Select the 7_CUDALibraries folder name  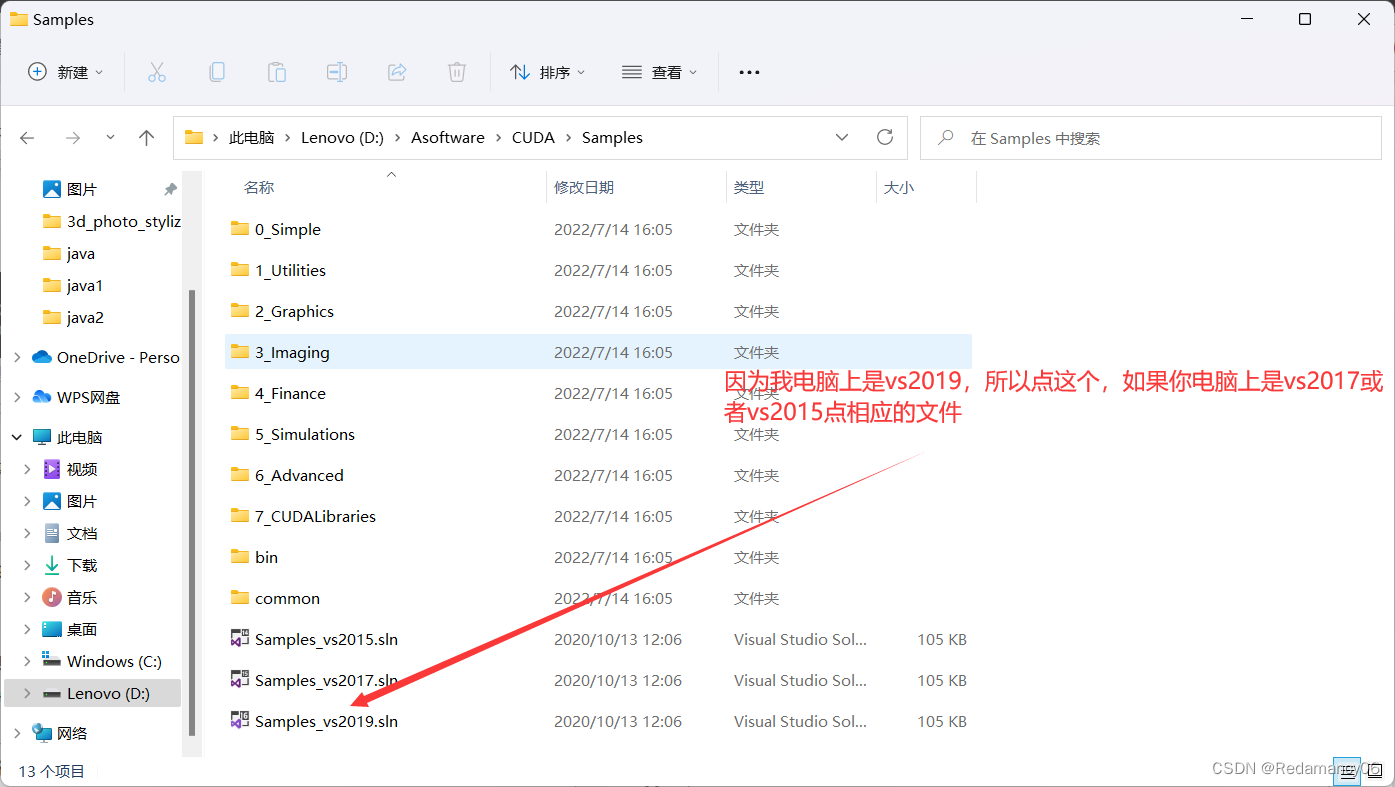click(x=315, y=516)
